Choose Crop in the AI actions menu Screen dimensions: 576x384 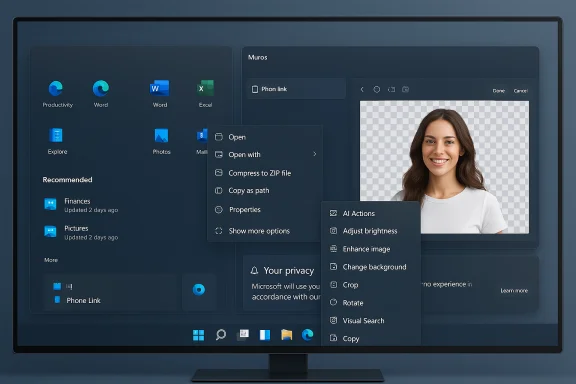point(371,285)
